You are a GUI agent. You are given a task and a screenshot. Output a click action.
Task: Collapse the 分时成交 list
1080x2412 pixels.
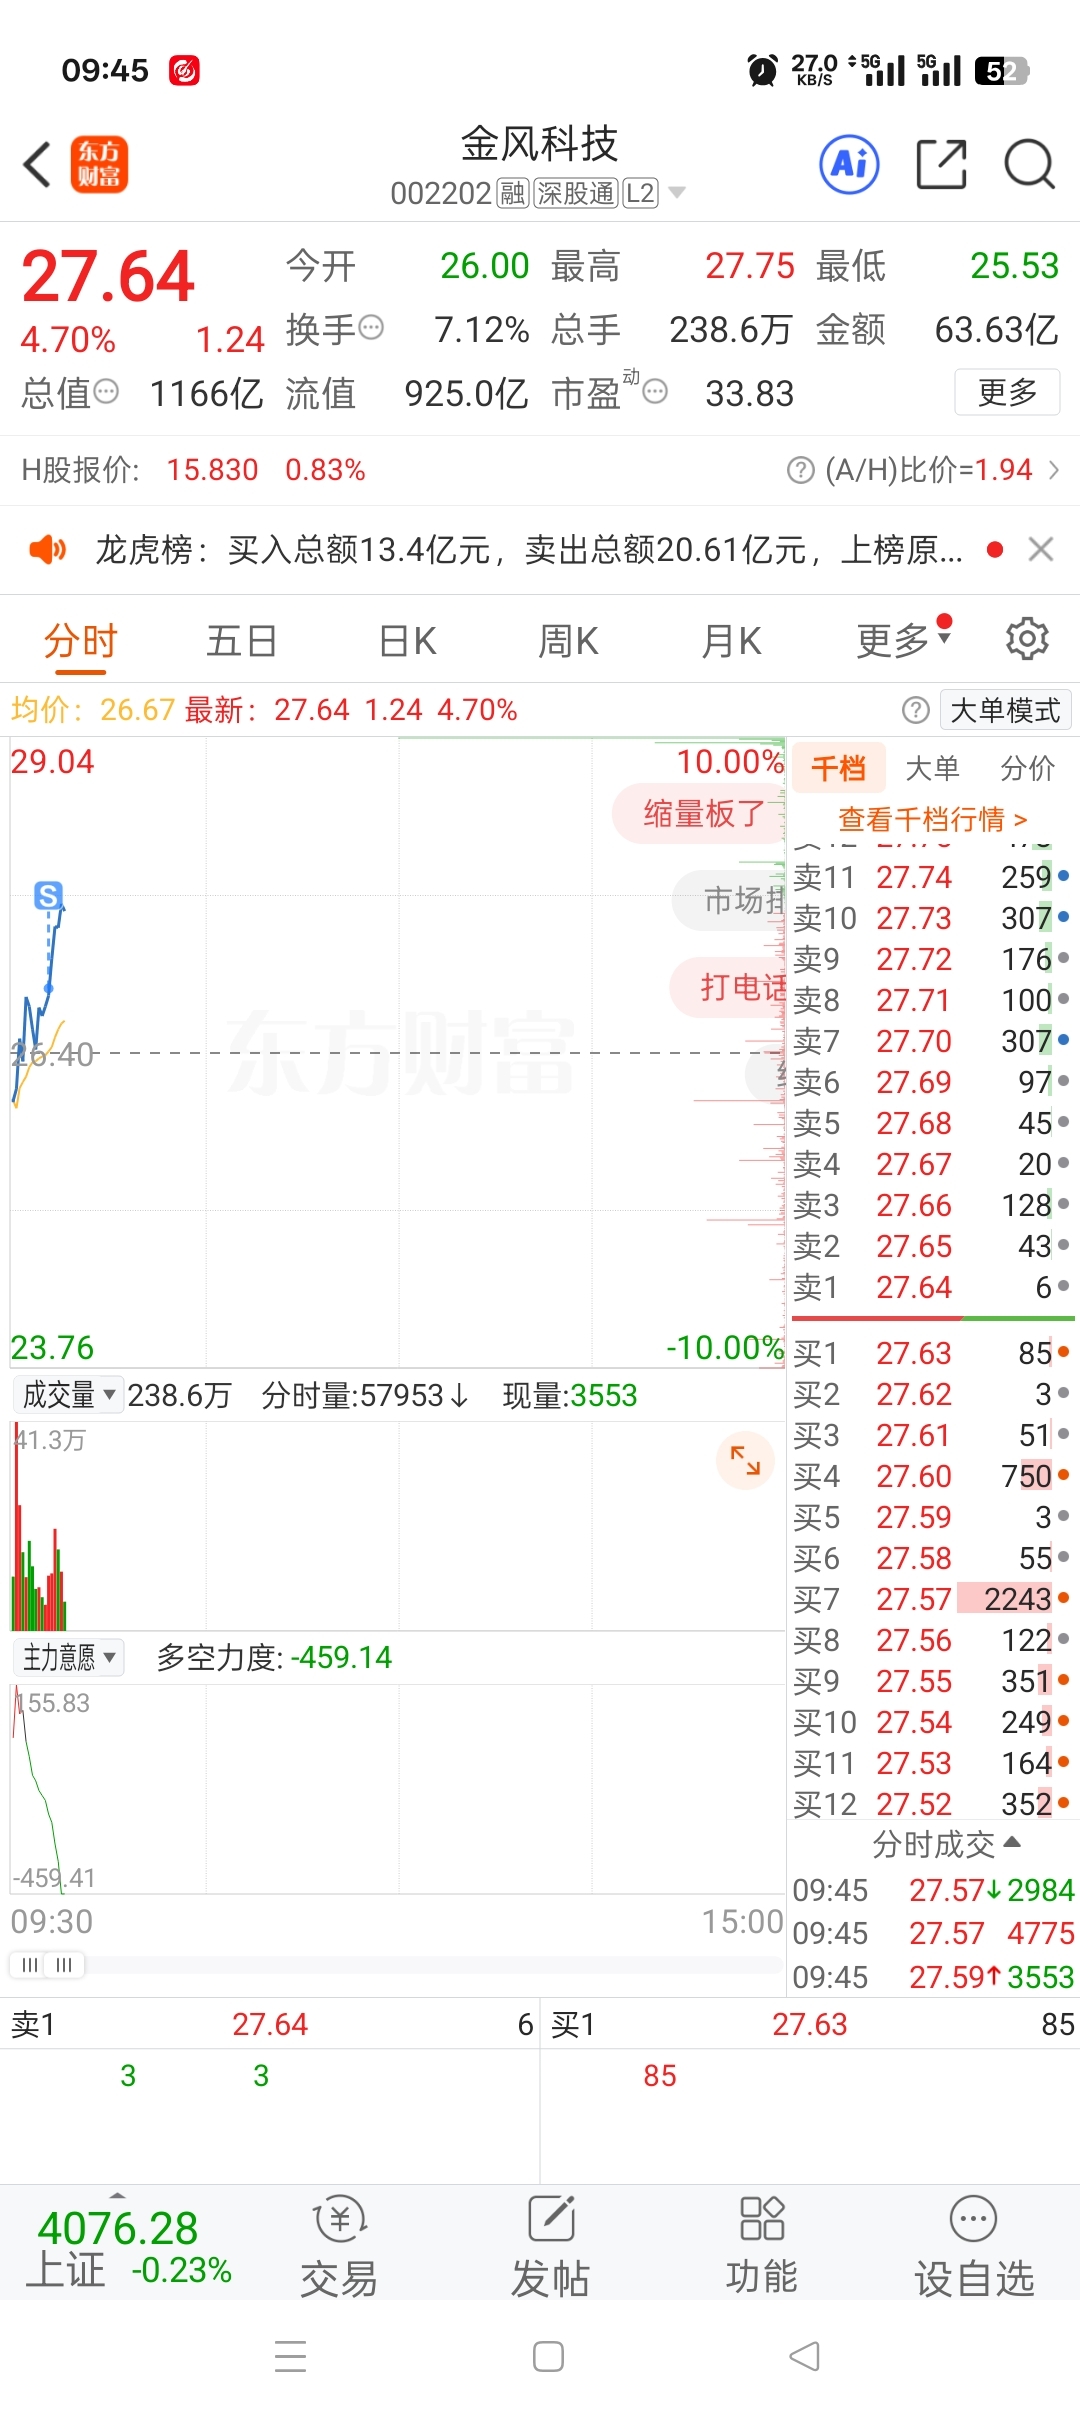pos(945,1843)
